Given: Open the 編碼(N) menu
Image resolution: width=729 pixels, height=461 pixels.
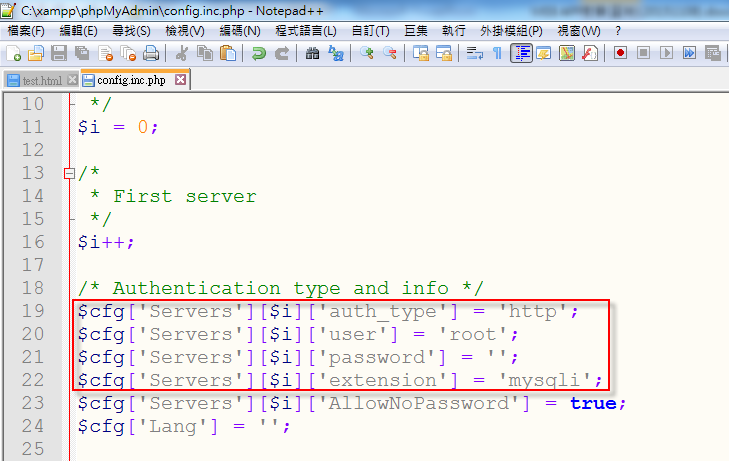Looking at the screenshot, I should click(240, 31).
